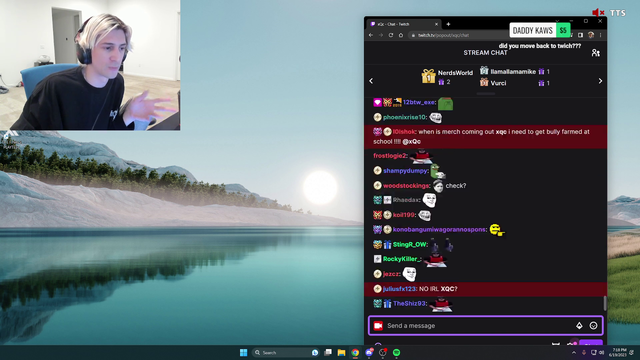Go forward in browser history
Viewport: 640px width, 360px height.
click(381, 35)
